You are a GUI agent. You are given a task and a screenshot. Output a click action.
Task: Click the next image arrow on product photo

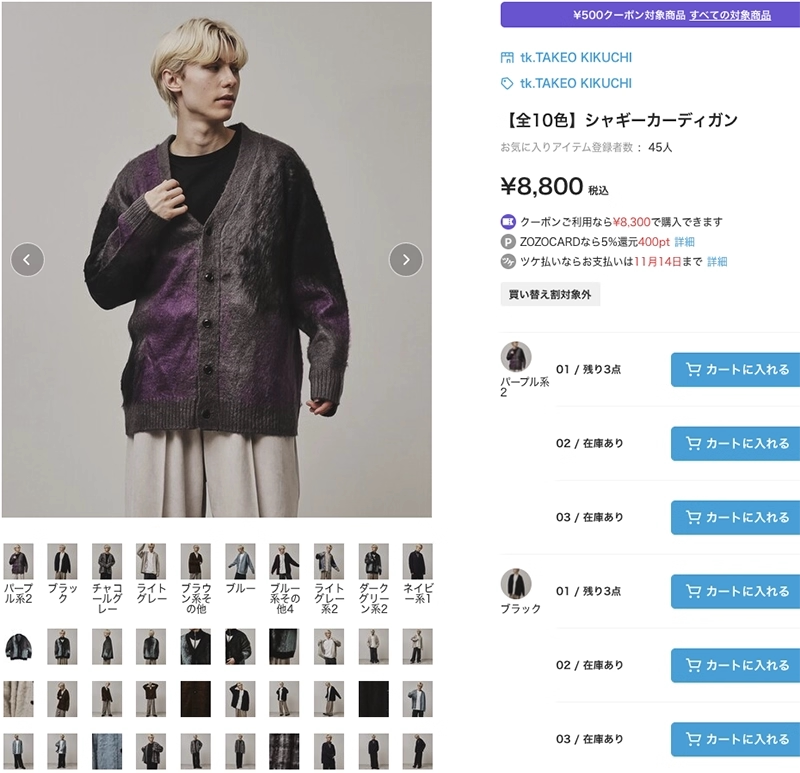[405, 260]
